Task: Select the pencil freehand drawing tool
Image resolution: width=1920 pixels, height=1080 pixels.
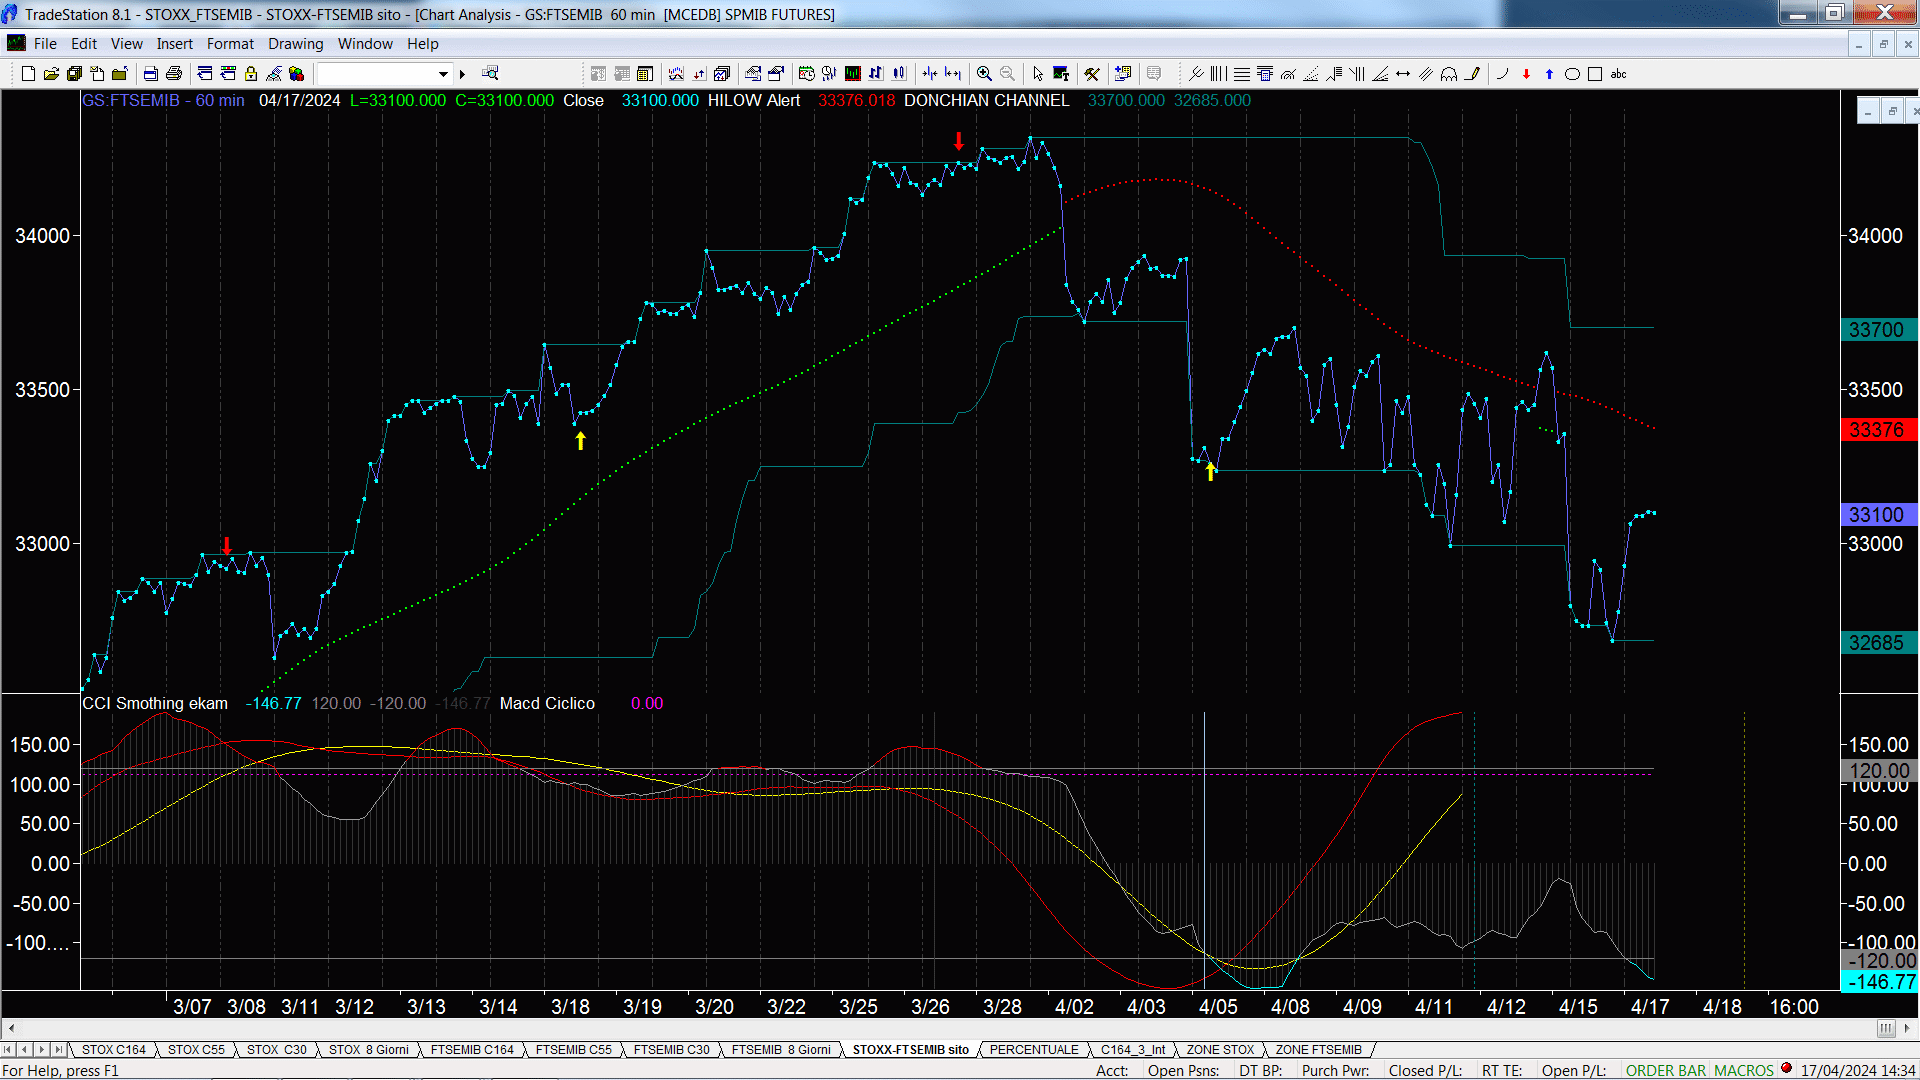Action: [x=1472, y=74]
